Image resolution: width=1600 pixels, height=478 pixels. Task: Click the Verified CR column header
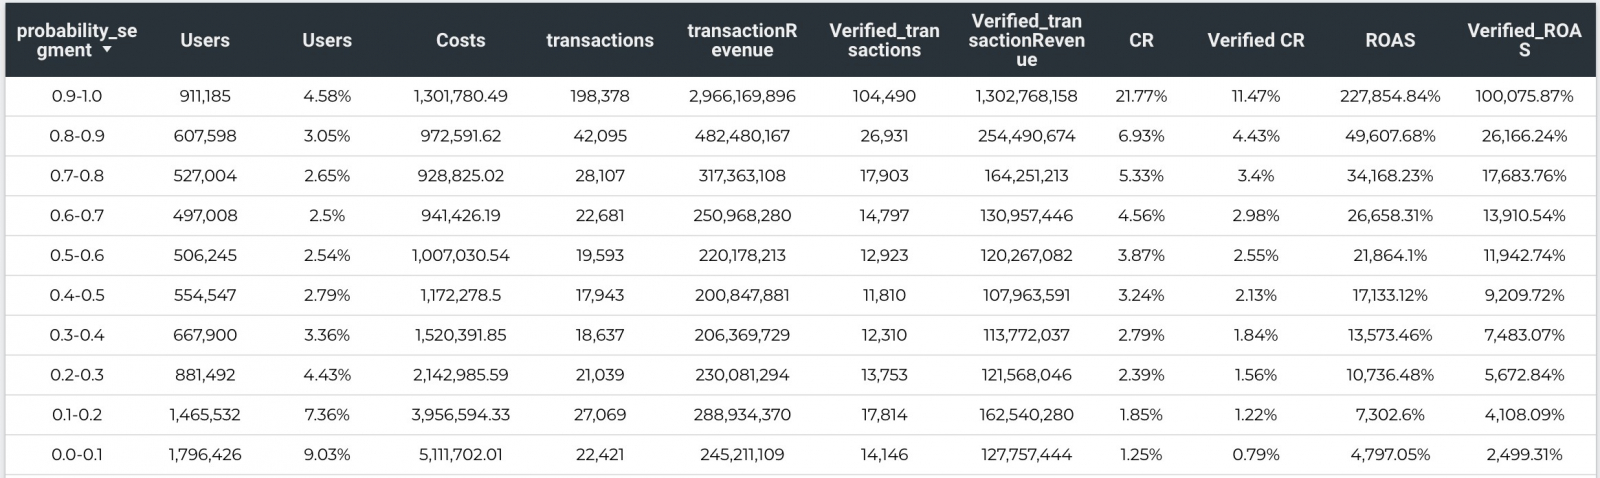pyautogui.click(x=1255, y=40)
